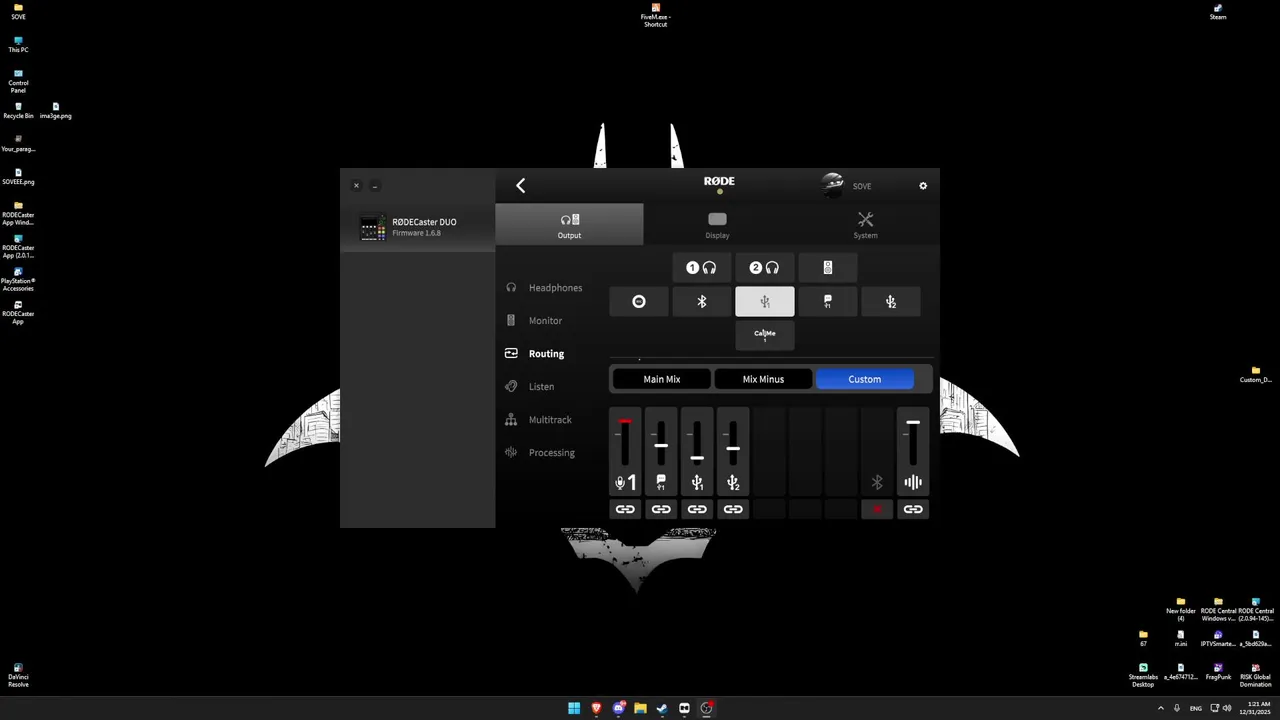The image size is (1280, 720).
Task: Open the settings gear in RØDE app
Action: (923, 186)
